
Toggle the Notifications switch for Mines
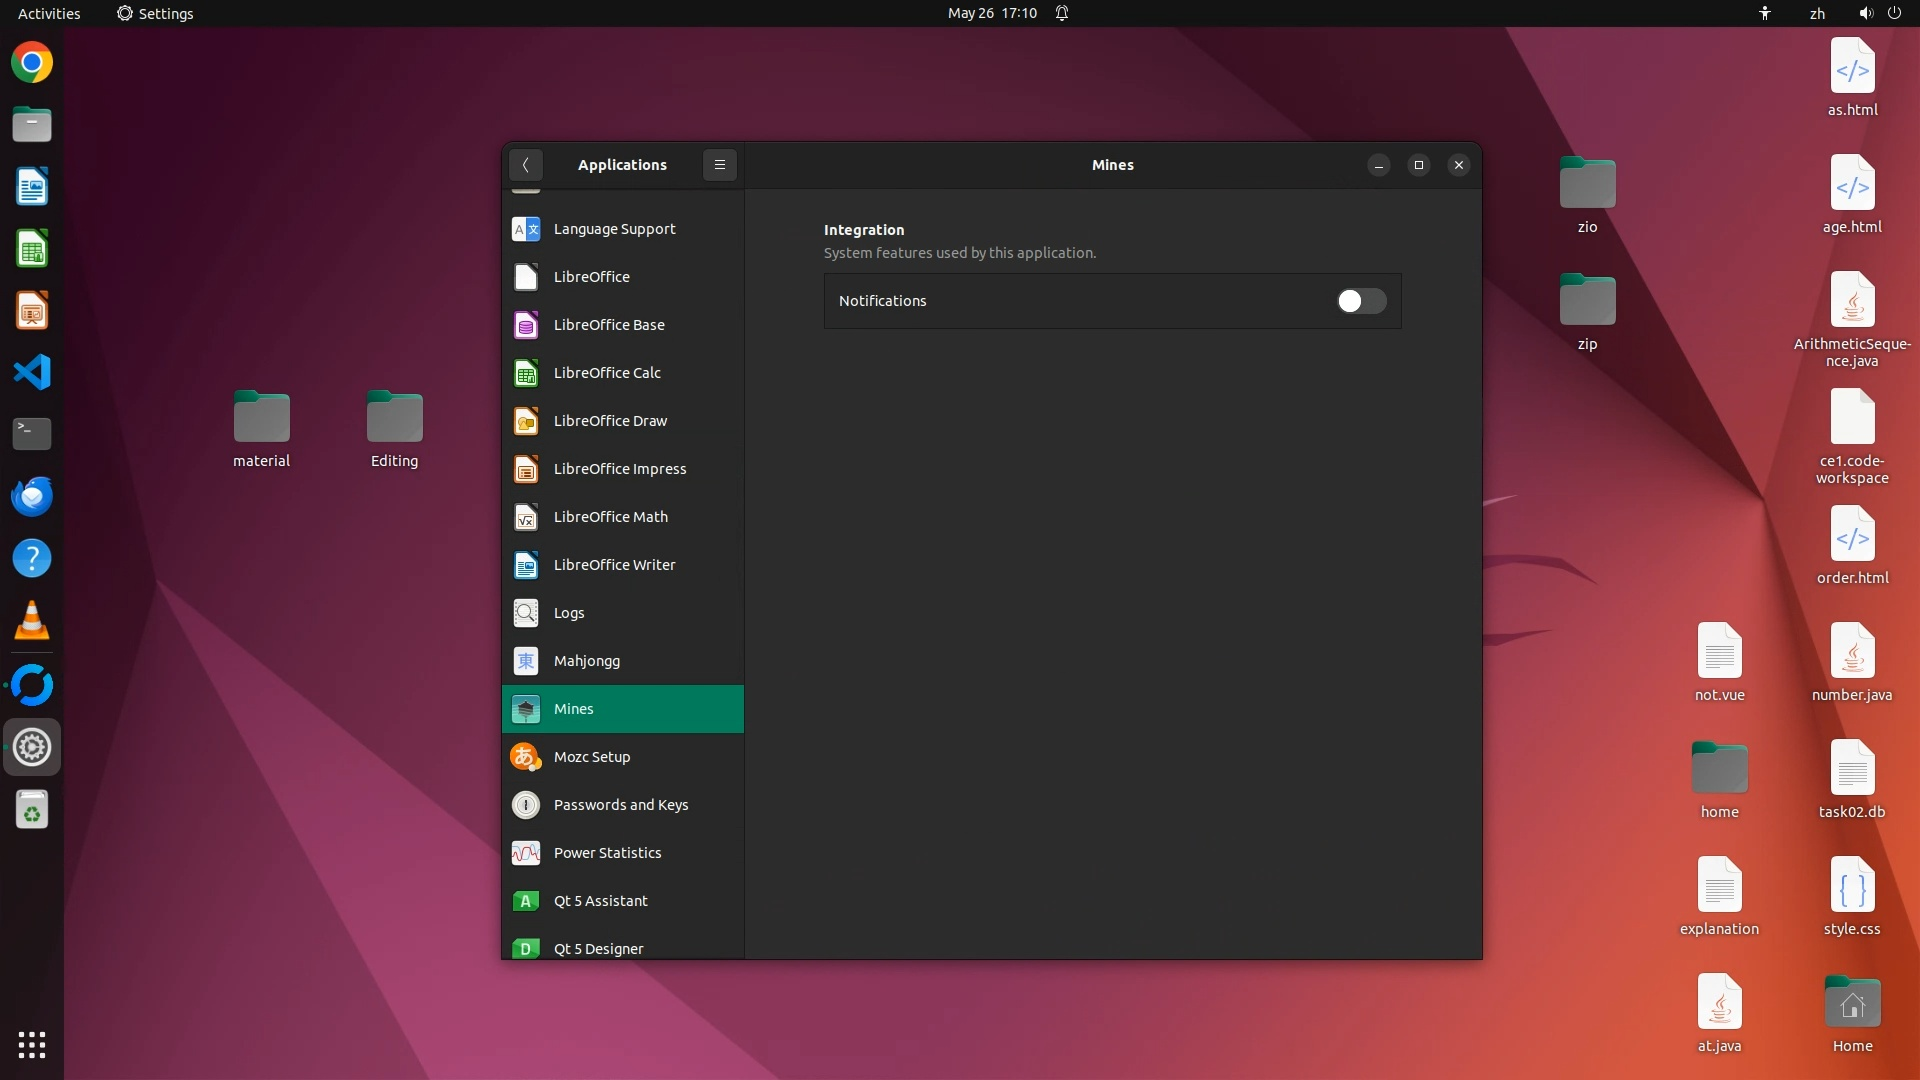click(1361, 301)
